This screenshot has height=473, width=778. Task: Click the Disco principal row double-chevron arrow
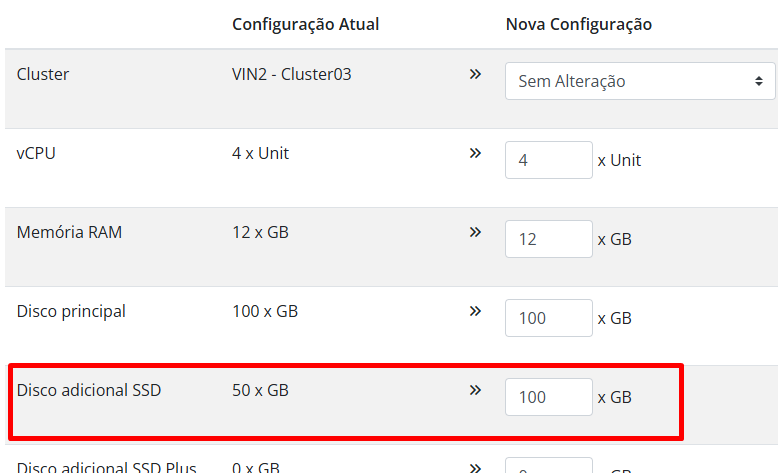pyautogui.click(x=475, y=311)
